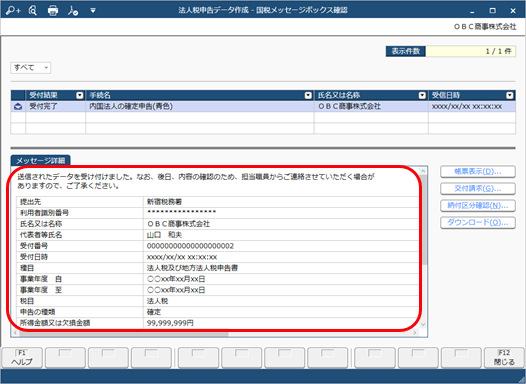Viewport: 526px width, 384px height.
Task: Click the 税目 value 法人税
Action: 157,301
